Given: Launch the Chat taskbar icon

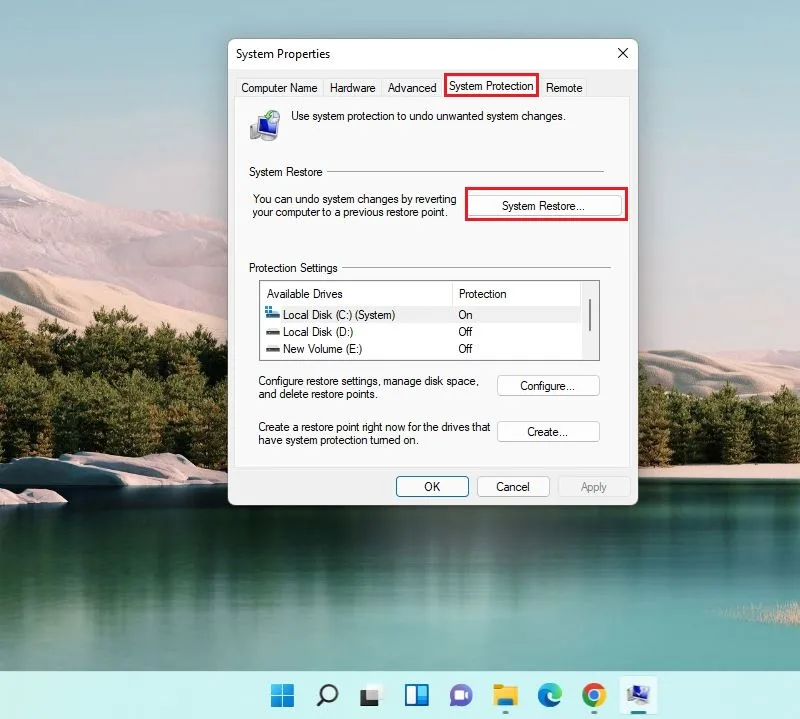Looking at the screenshot, I should pyautogui.click(x=461, y=695).
